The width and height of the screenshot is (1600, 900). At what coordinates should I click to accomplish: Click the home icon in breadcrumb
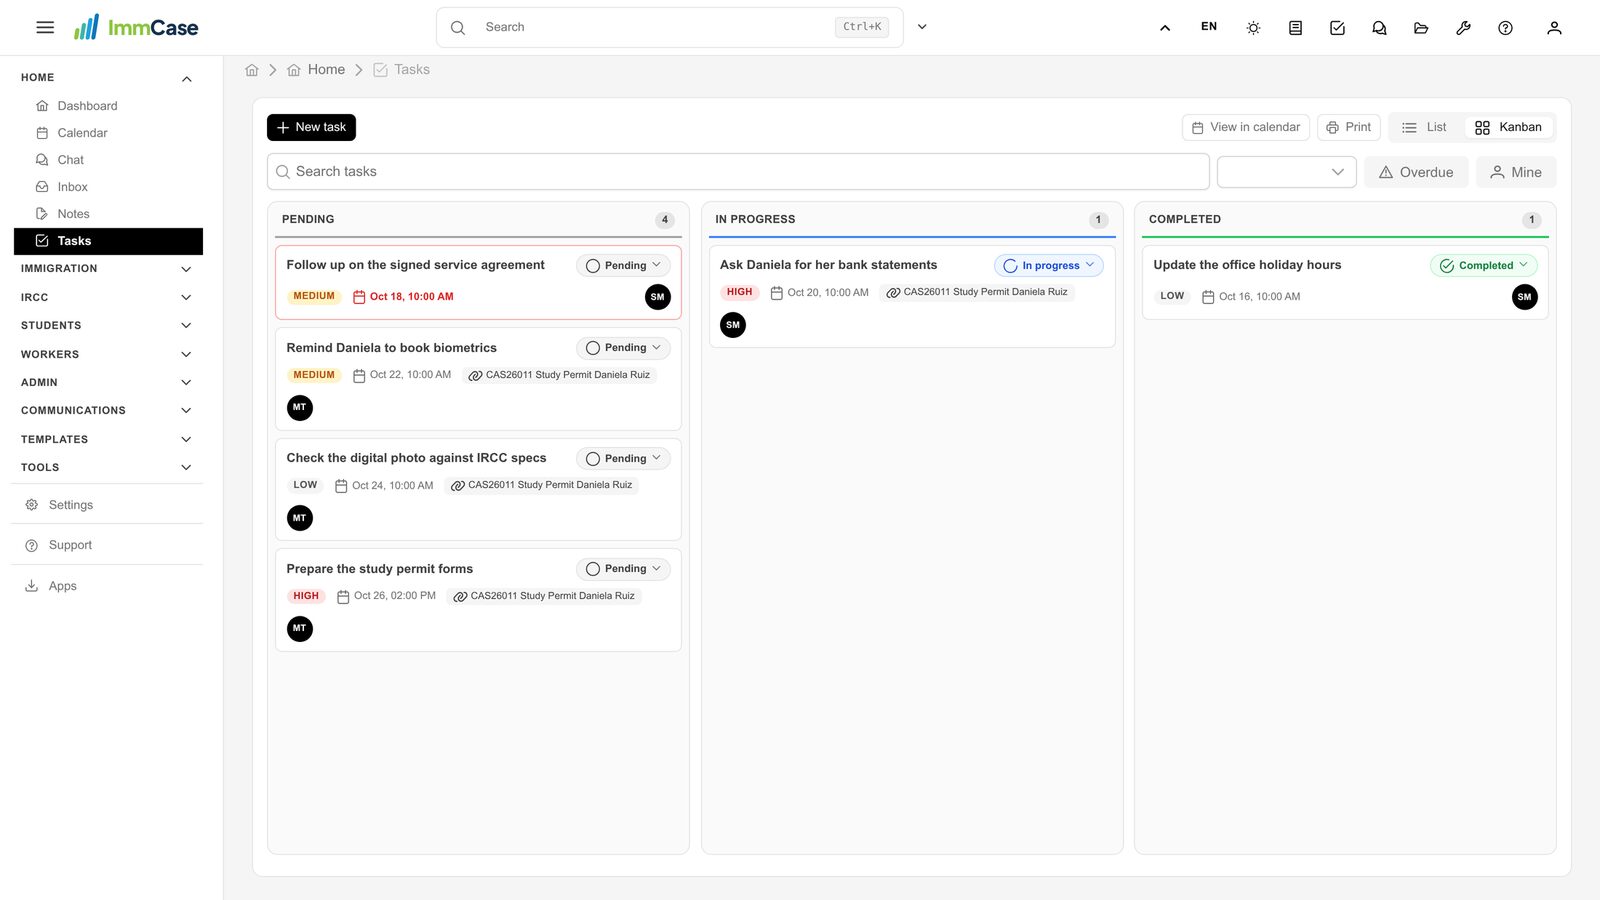tap(252, 70)
